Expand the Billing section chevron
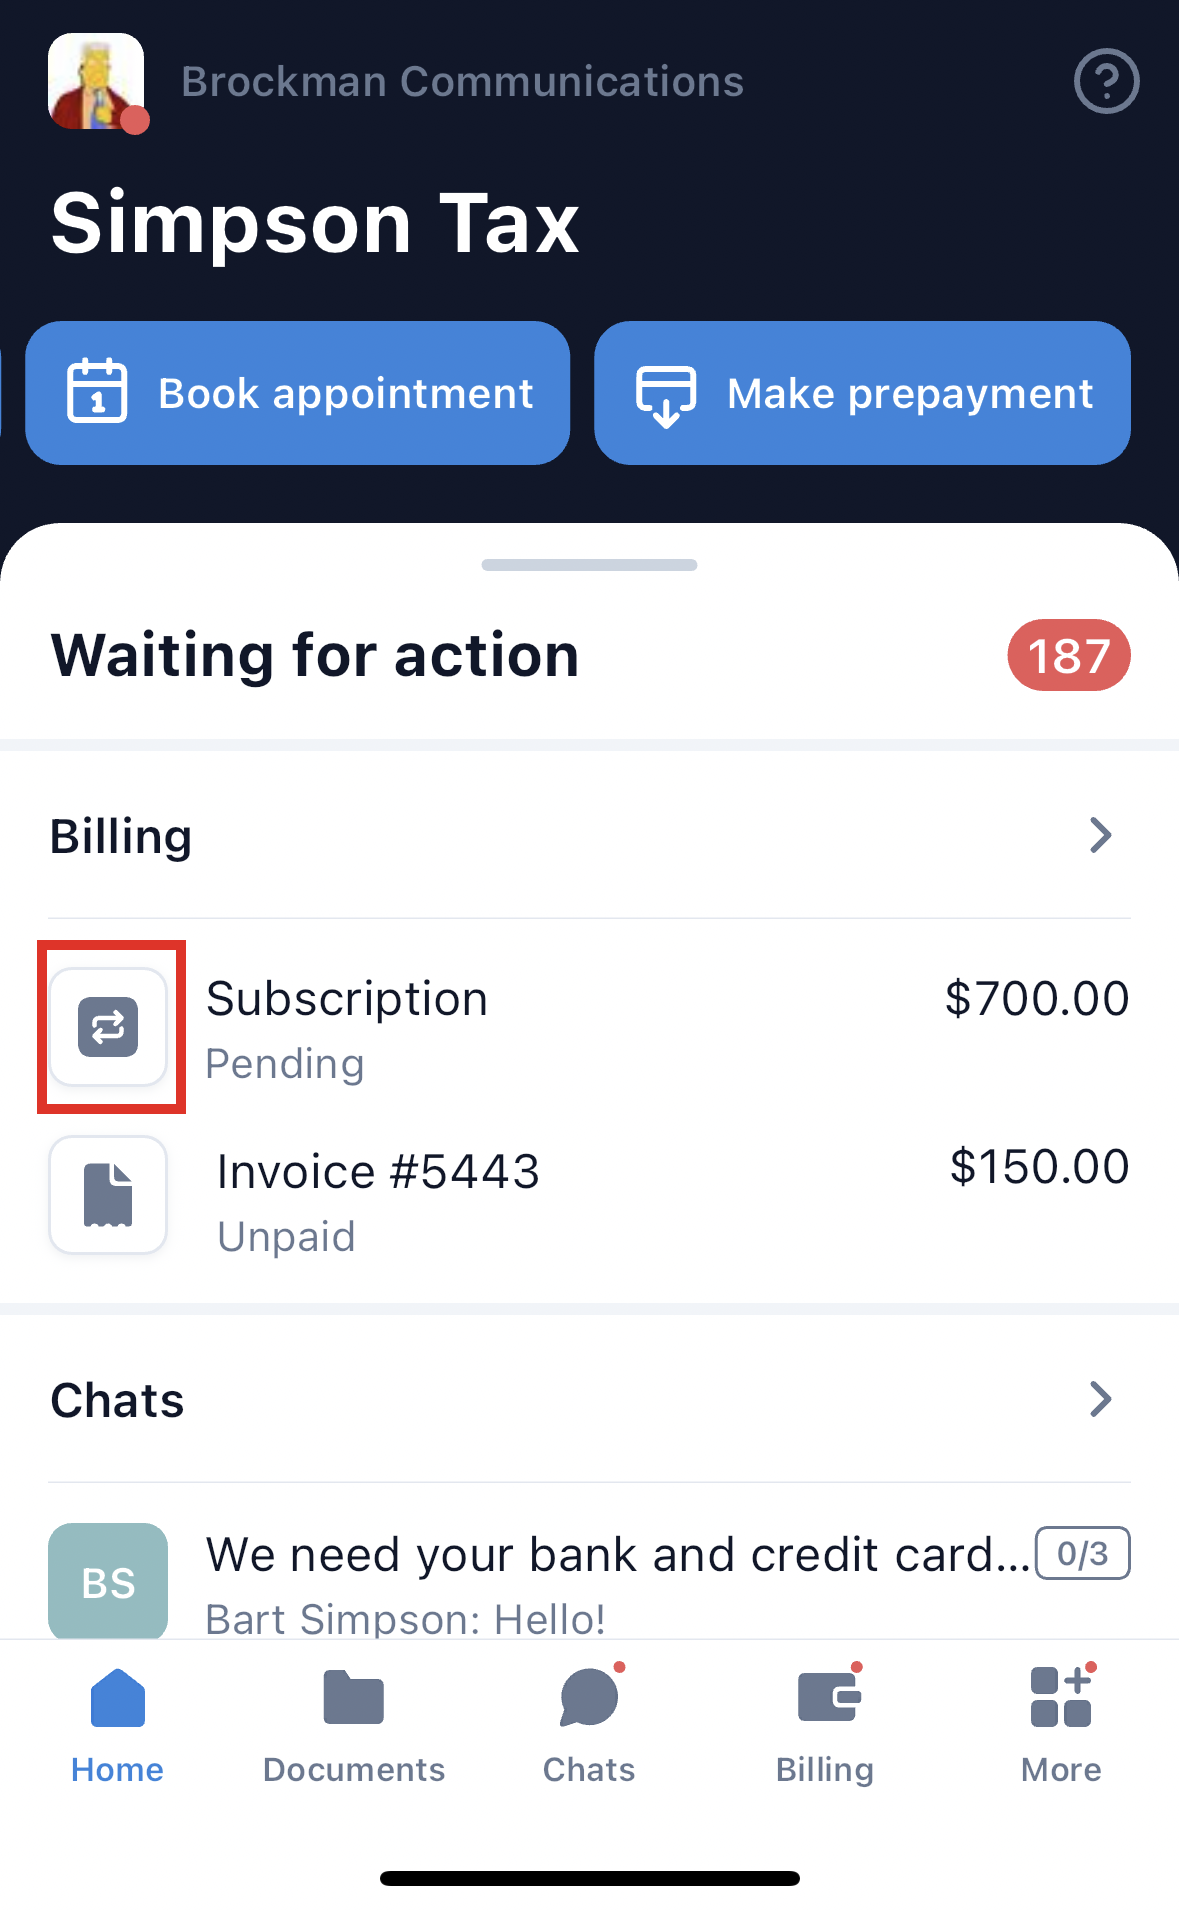1179x1910 pixels. pyautogui.click(x=1100, y=836)
